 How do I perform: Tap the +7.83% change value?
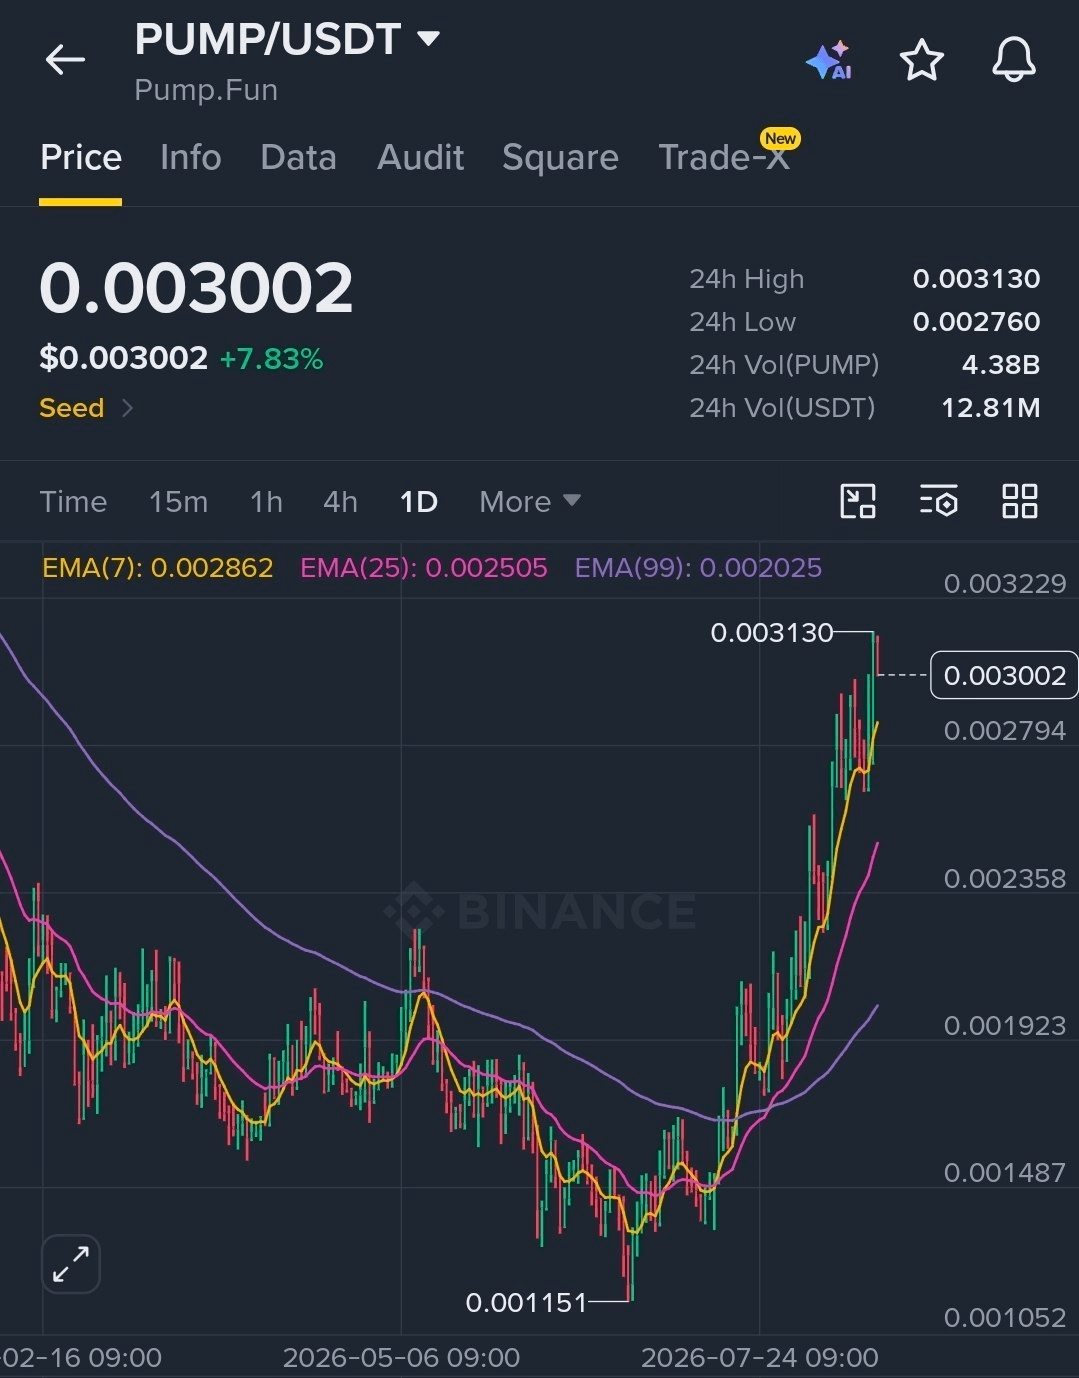[x=271, y=359]
